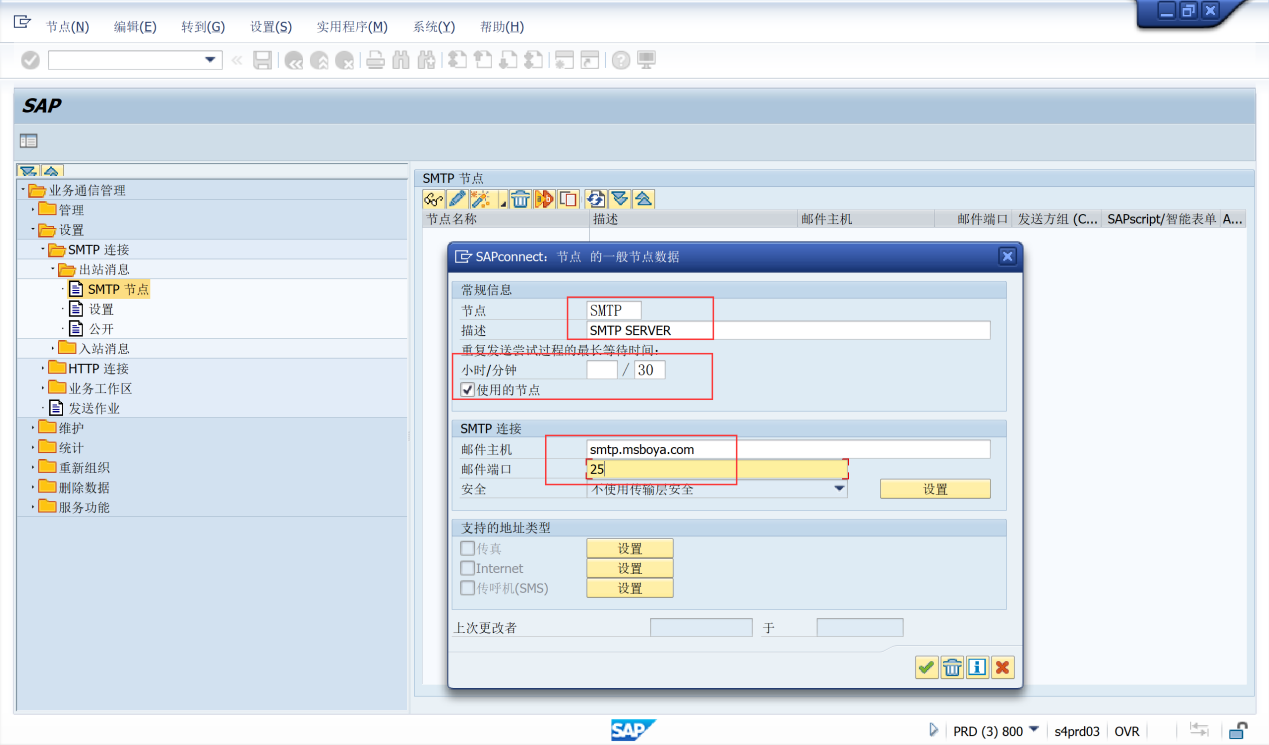Click the layout icon below SAP title

(29, 141)
